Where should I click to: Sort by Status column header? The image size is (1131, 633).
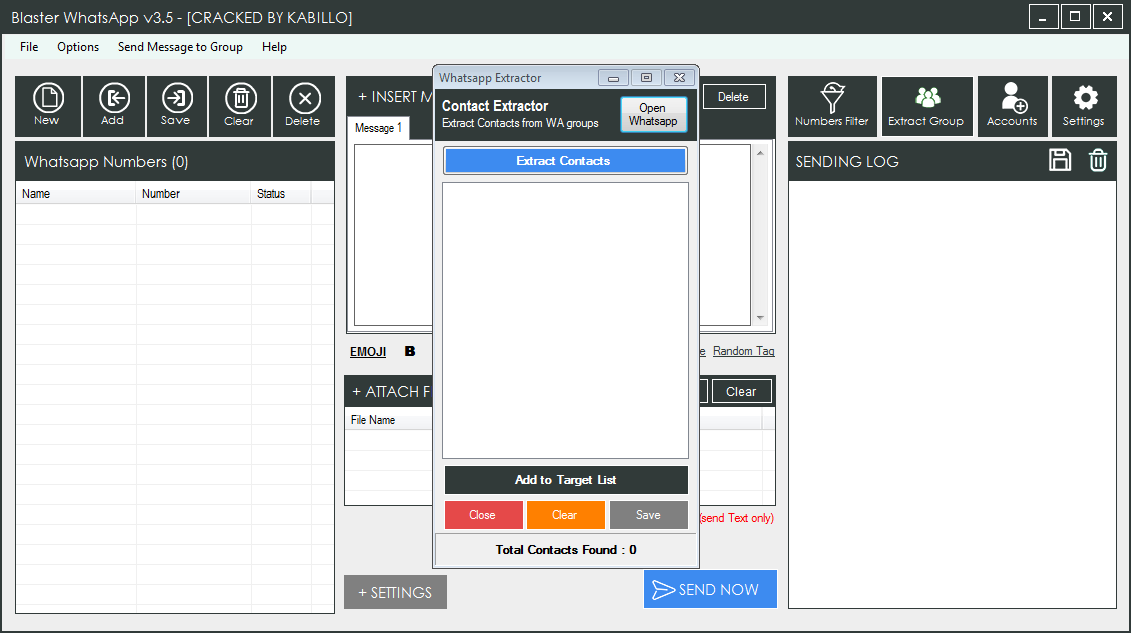281,193
